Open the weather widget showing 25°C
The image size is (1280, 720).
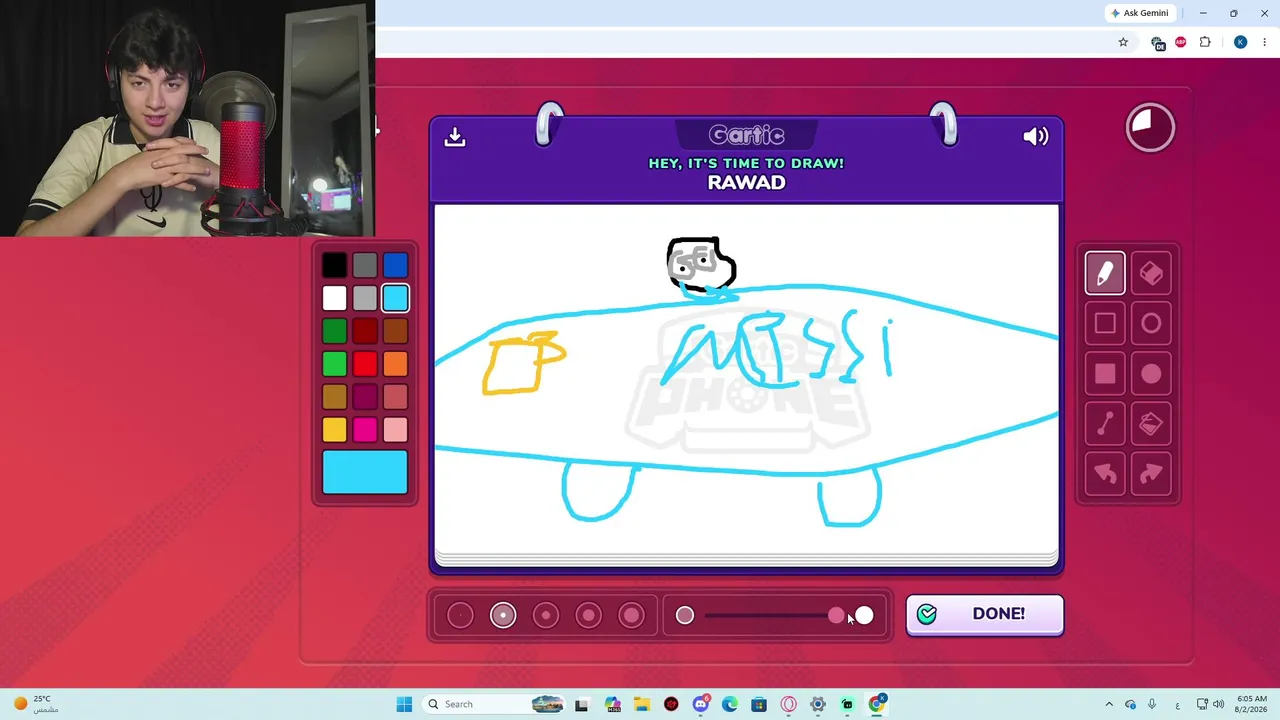click(x=34, y=704)
